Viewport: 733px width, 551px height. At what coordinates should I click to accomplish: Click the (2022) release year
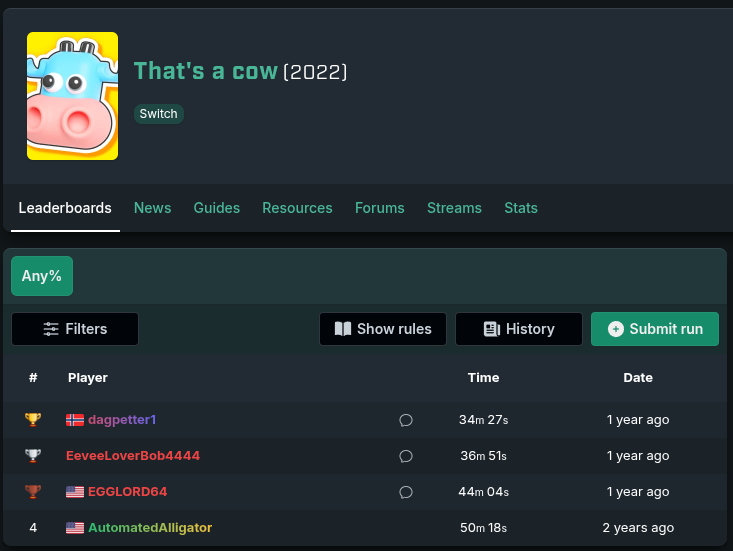tap(316, 72)
